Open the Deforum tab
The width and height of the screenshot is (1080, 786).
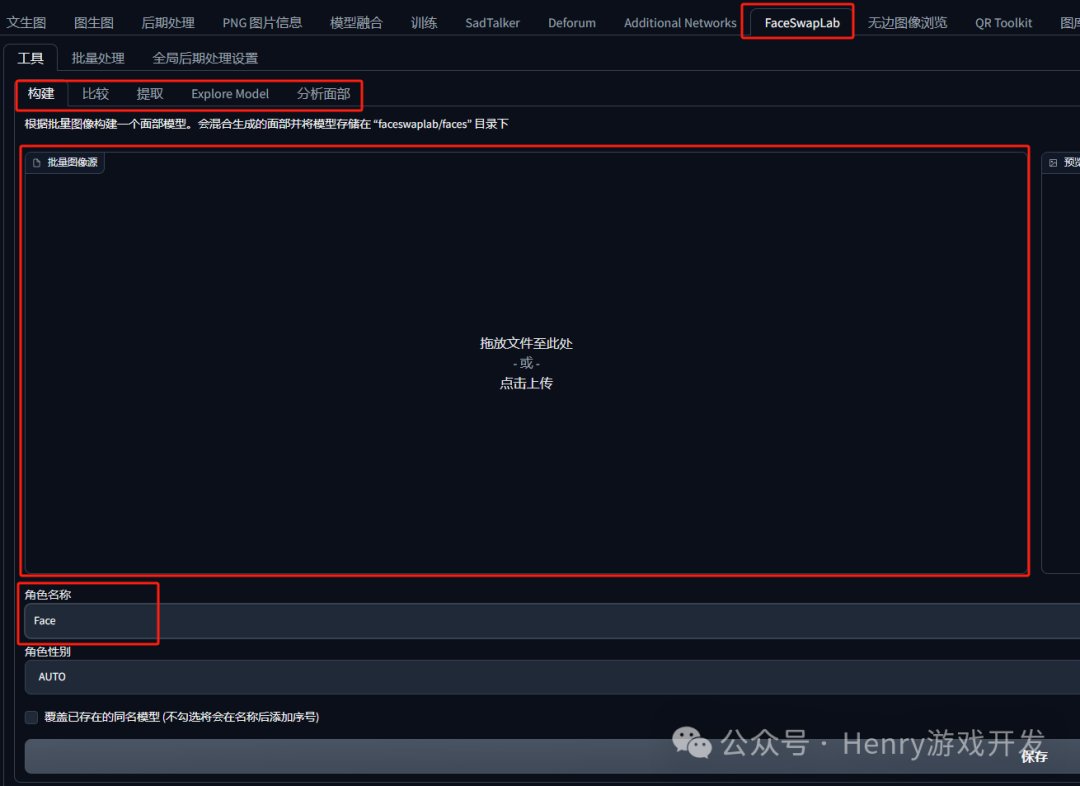tap(572, 23)
